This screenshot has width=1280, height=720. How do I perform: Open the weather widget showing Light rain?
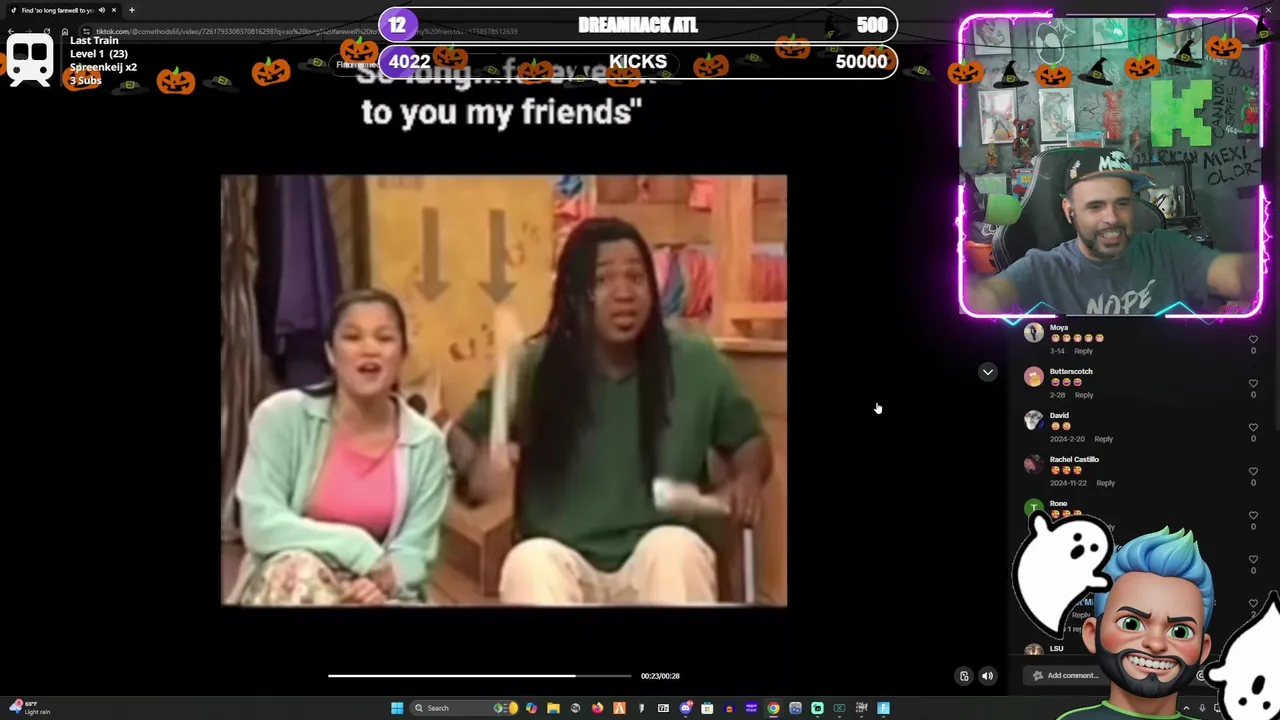(28, 707)
